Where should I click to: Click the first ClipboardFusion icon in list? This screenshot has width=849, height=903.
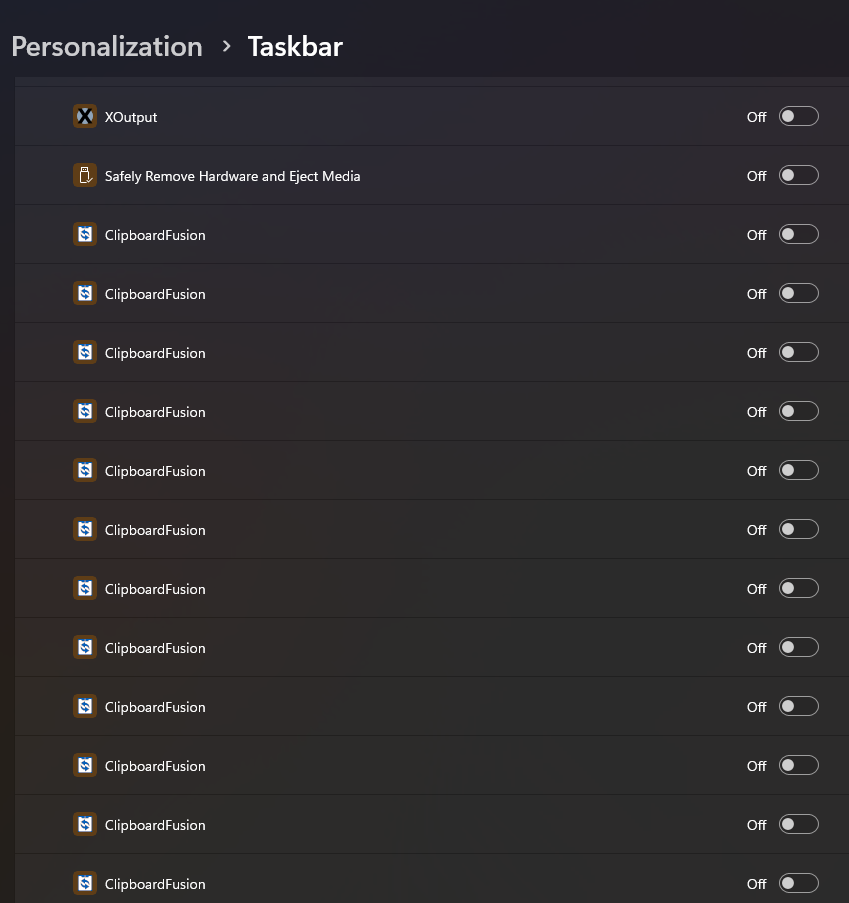pyautogui.click(x=85, y=235)
